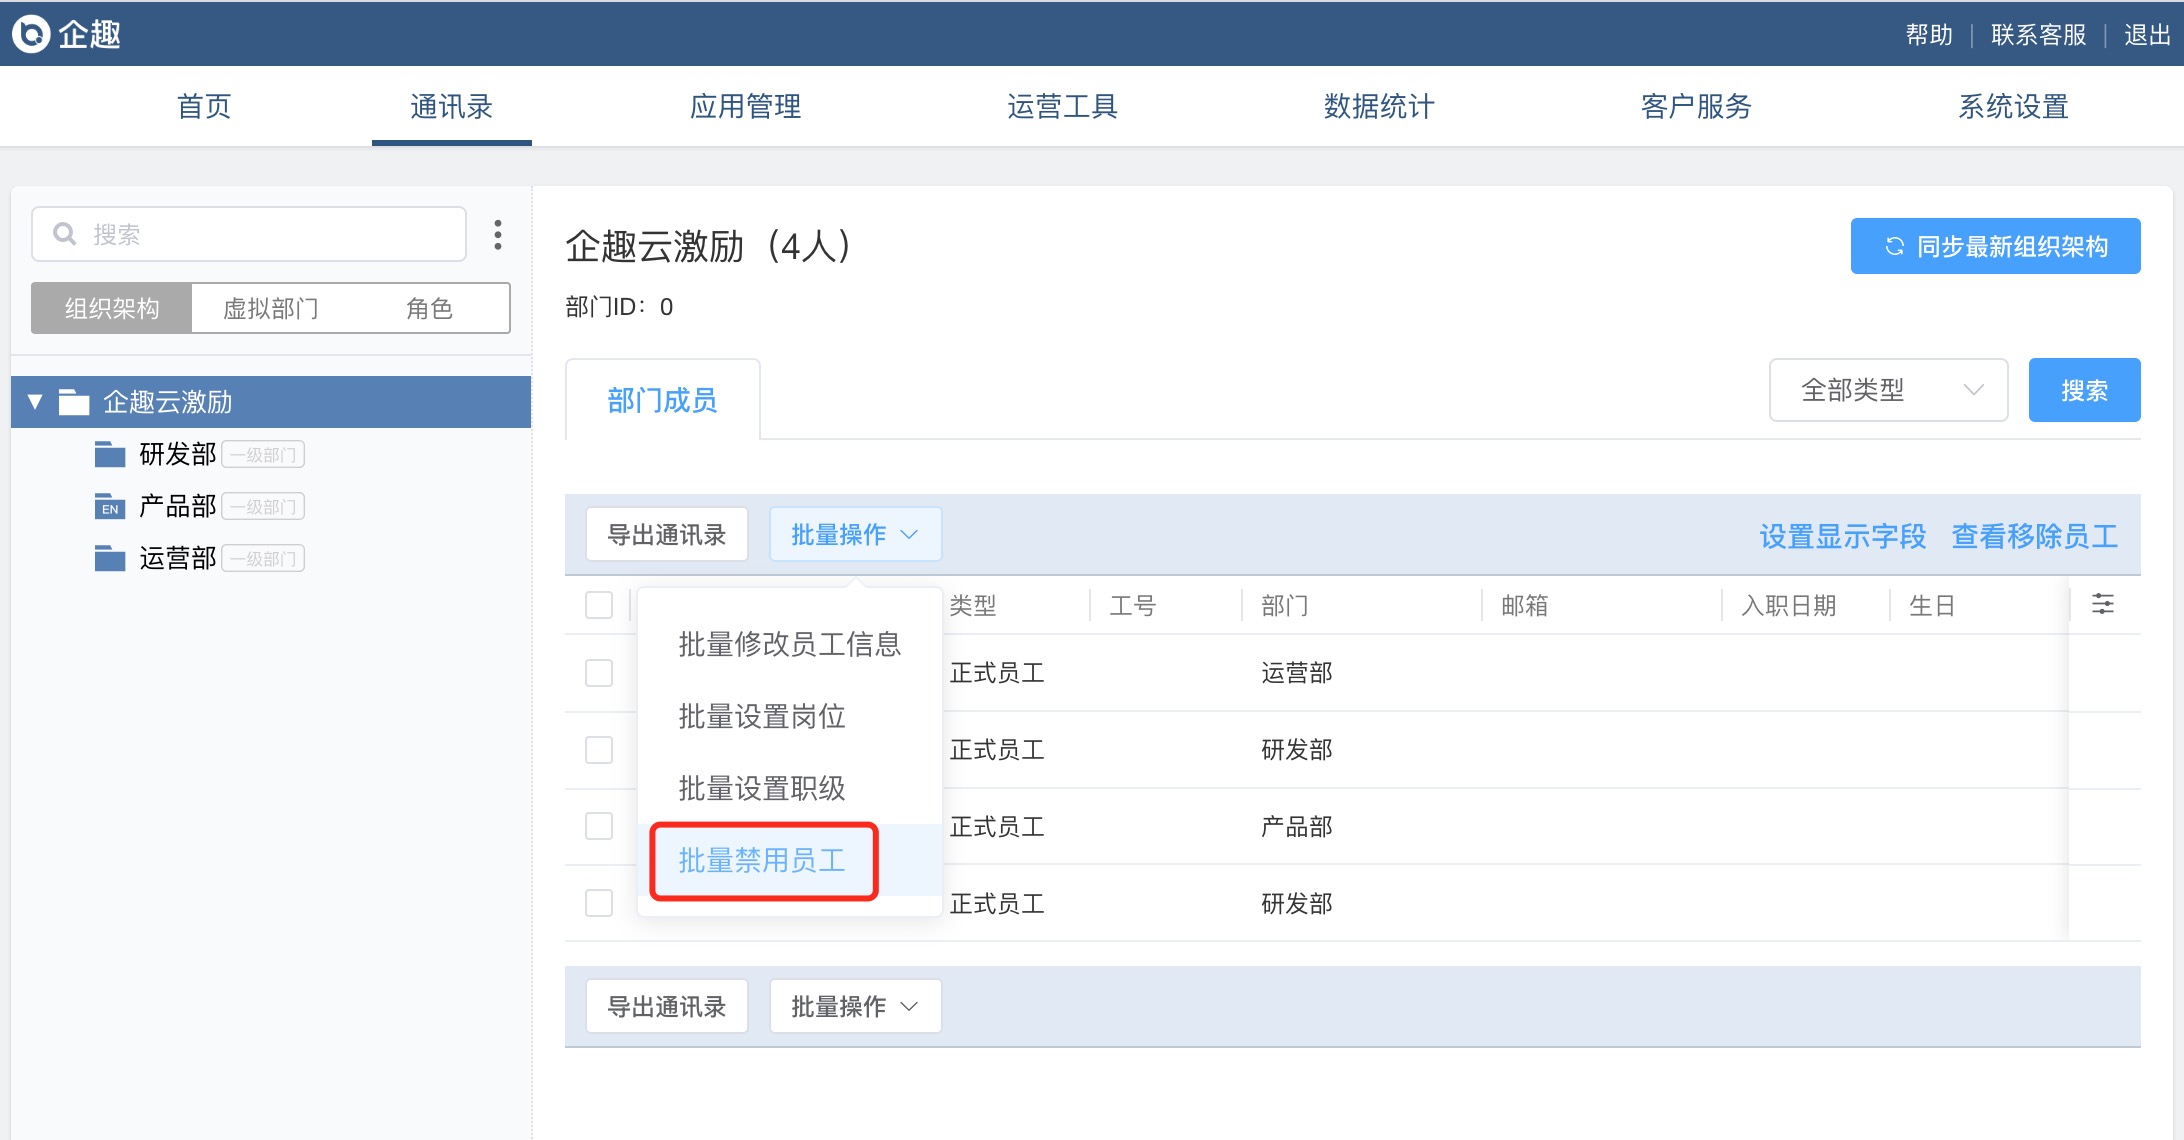Screen dimensions: 2184x1140
Task: Click the bottom 导出通讯录 button
Action: (x=667, y=1006)
